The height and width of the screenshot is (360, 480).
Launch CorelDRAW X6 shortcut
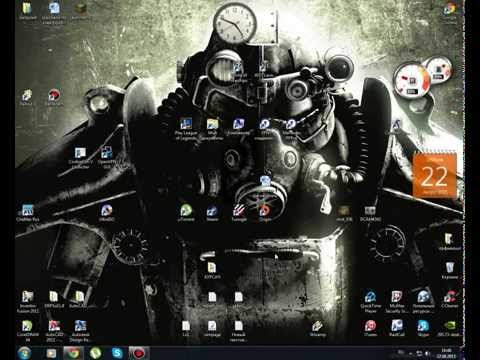pos(28,331)
